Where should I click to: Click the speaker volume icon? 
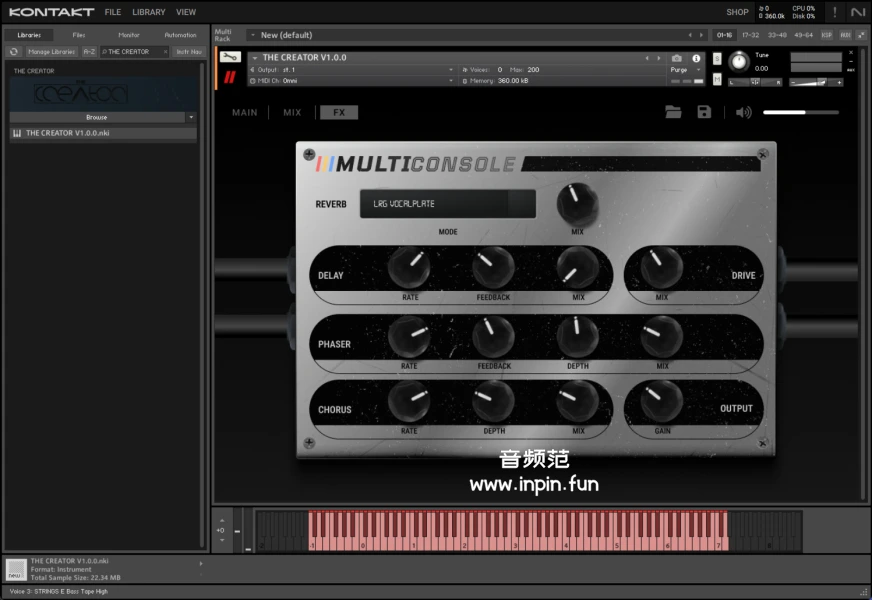743,112
